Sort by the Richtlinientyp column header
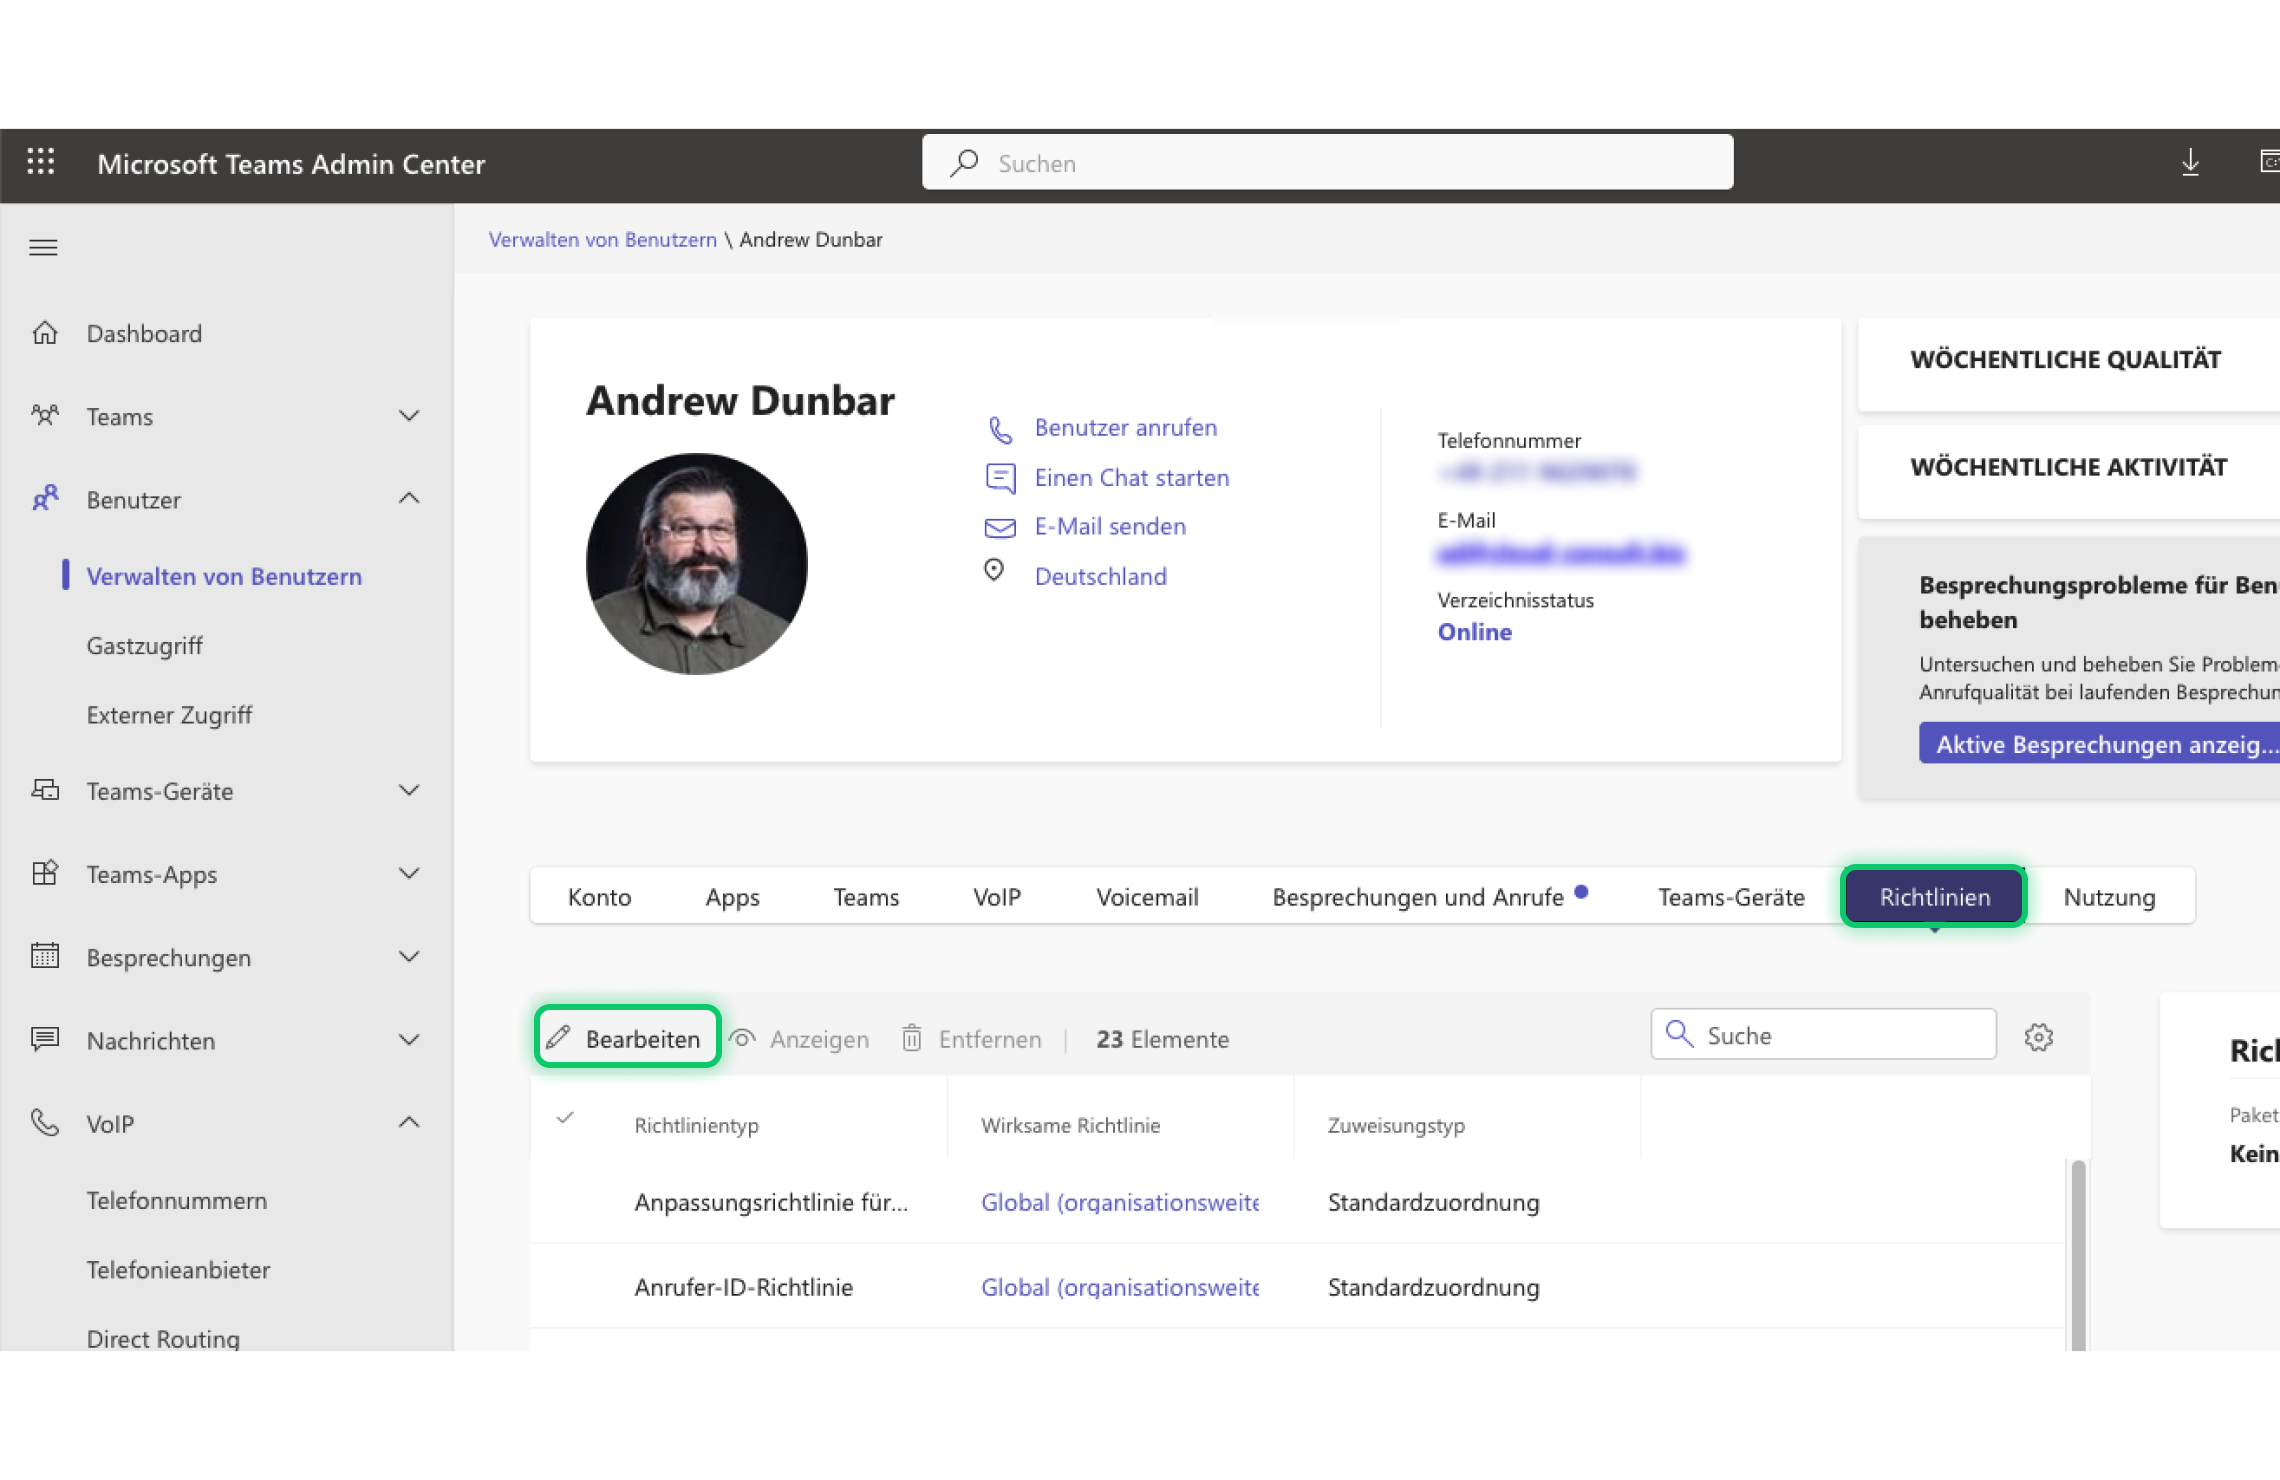This screenshot has width=2280, height=1480. coord(697,1126)
